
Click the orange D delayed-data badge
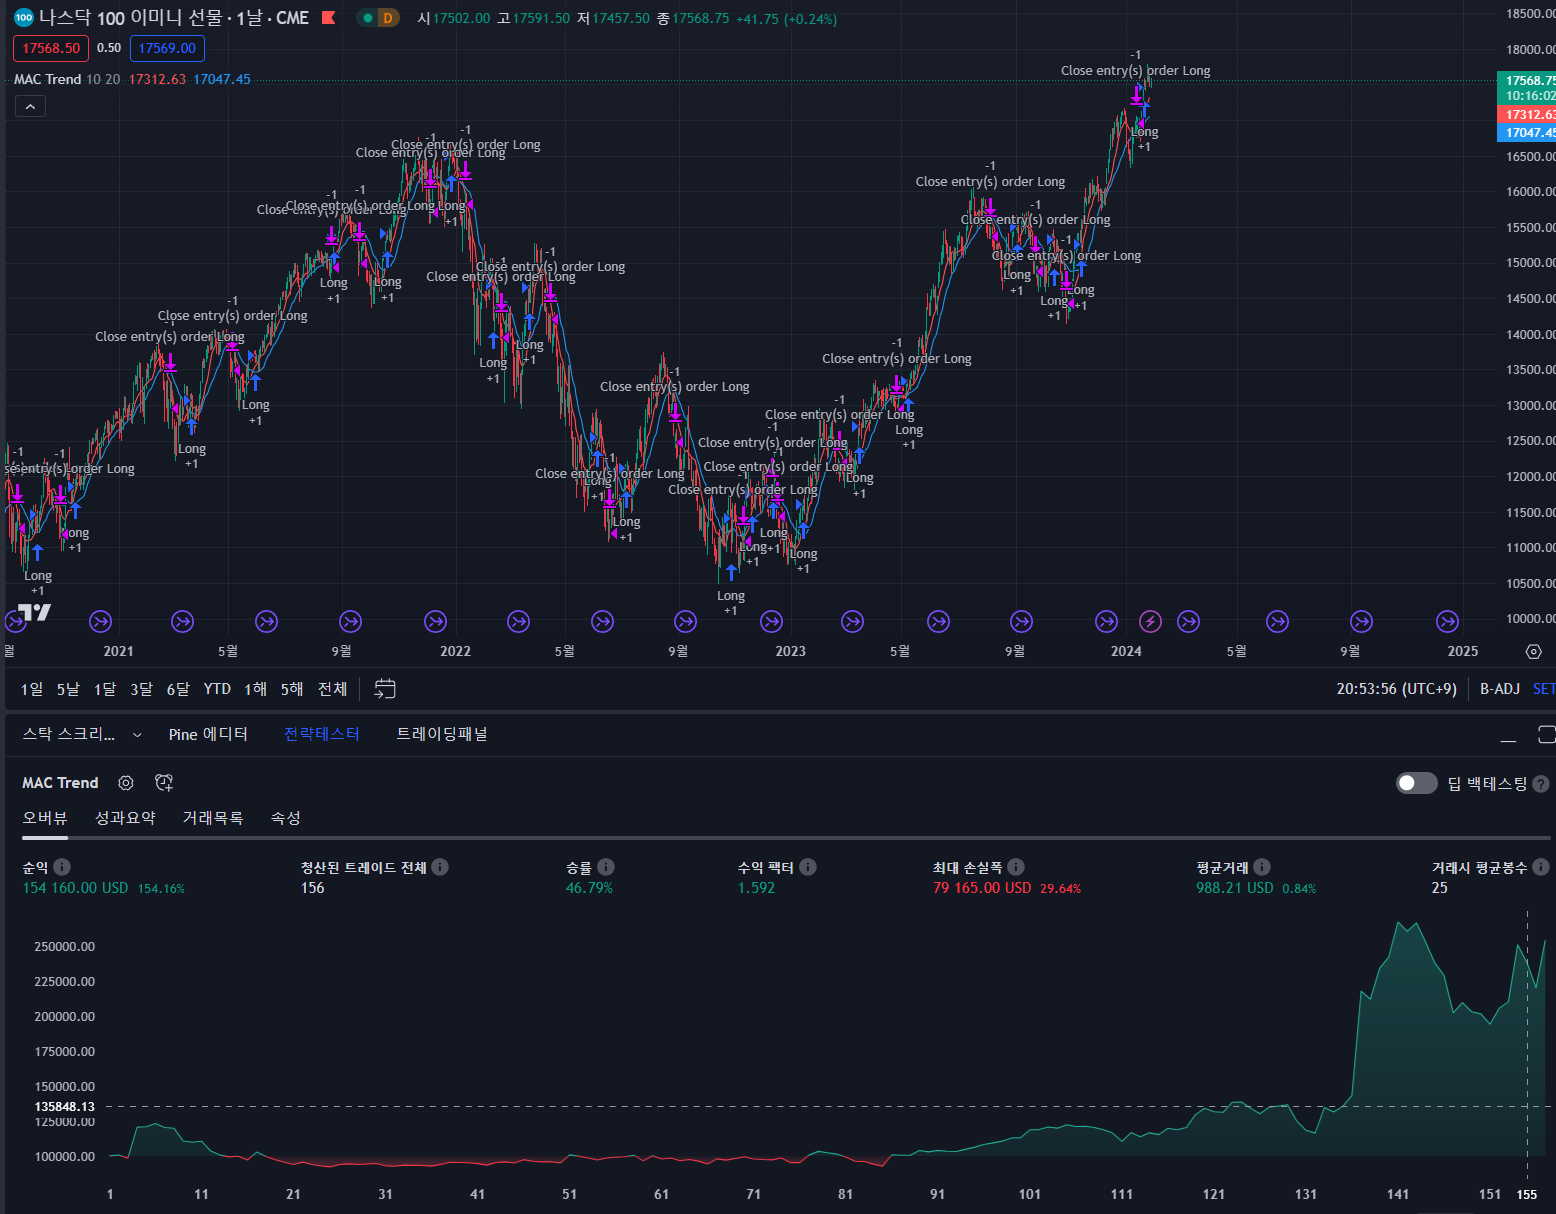point(388,18)
